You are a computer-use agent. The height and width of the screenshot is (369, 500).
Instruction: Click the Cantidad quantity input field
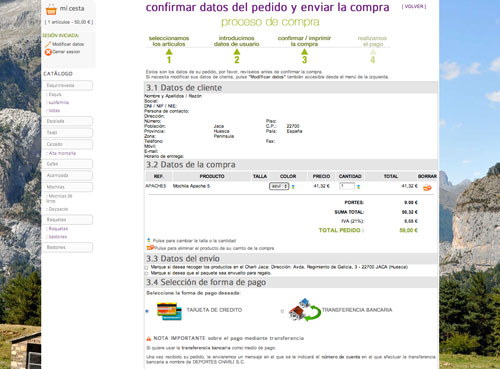pyautogui.click(x=347, y=186)
